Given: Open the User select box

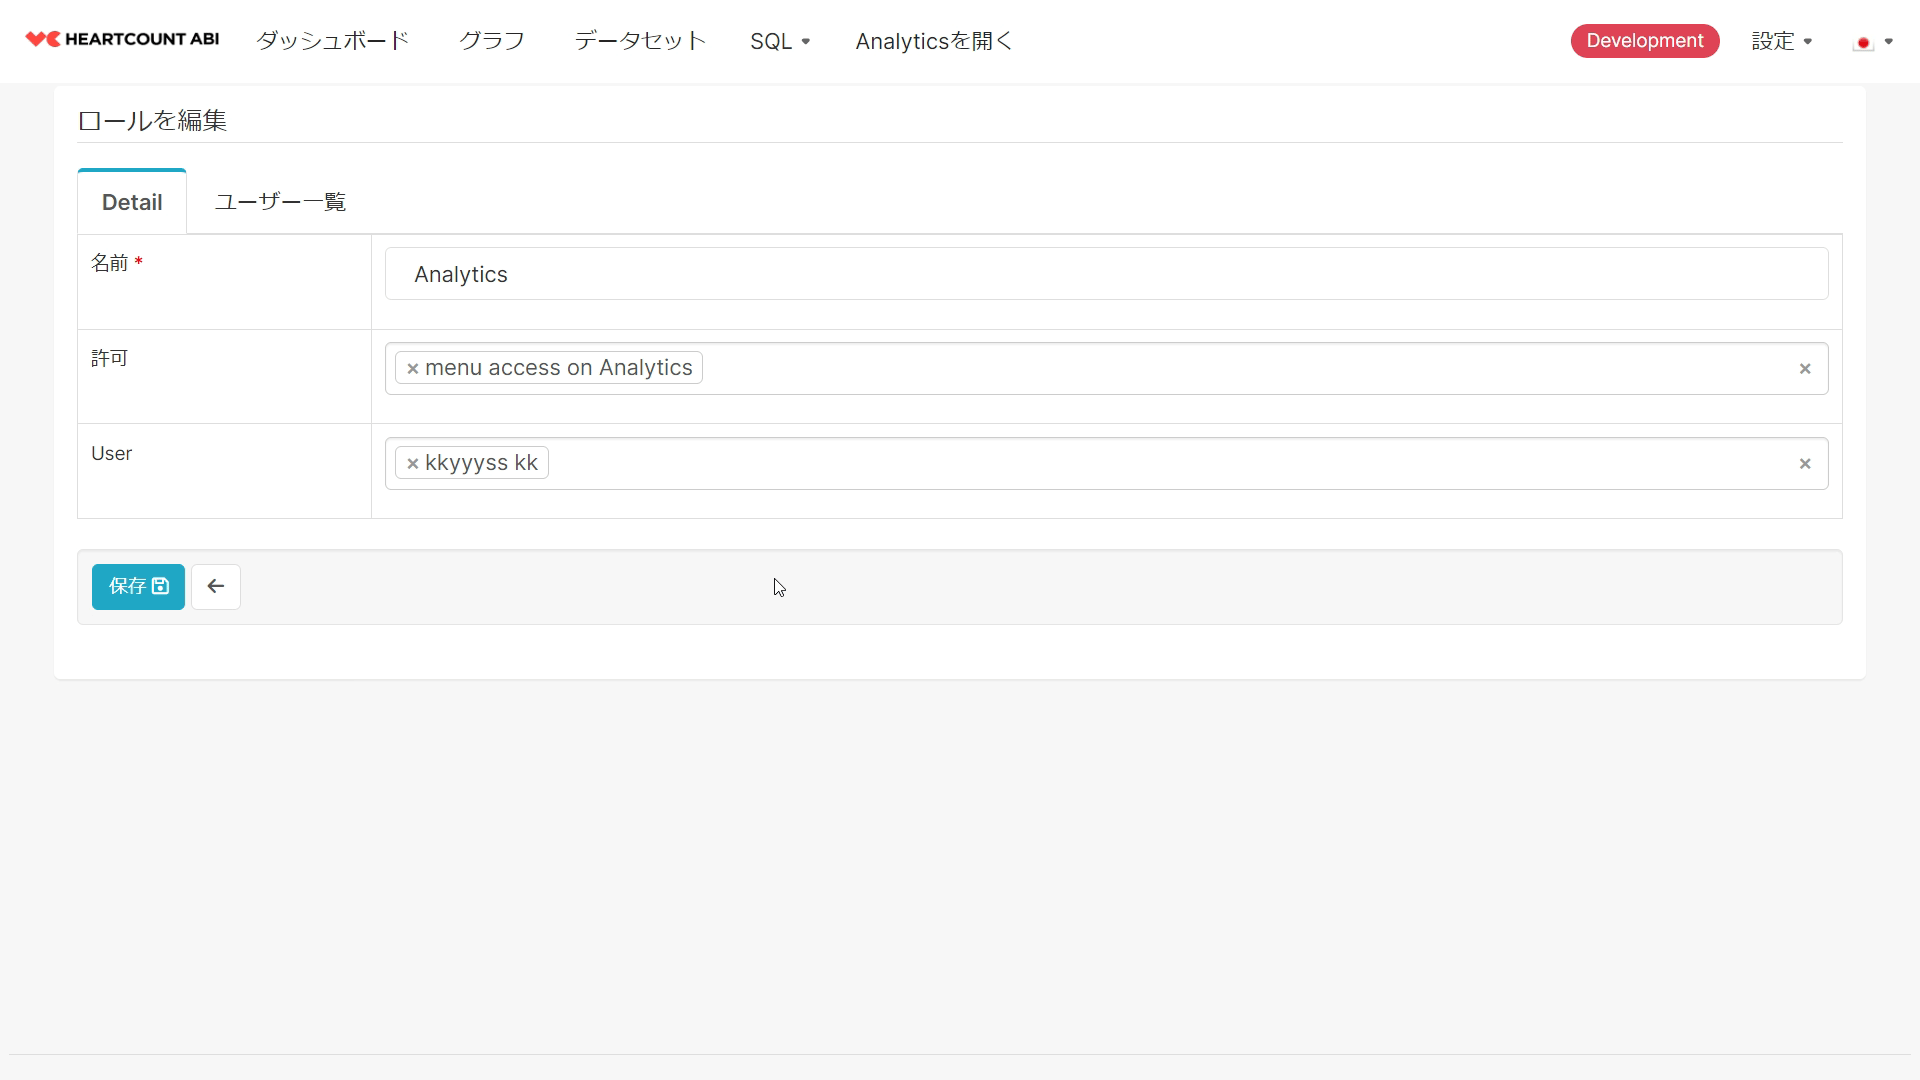Looking at the screenshot, I should click(x=1150, y=464).
